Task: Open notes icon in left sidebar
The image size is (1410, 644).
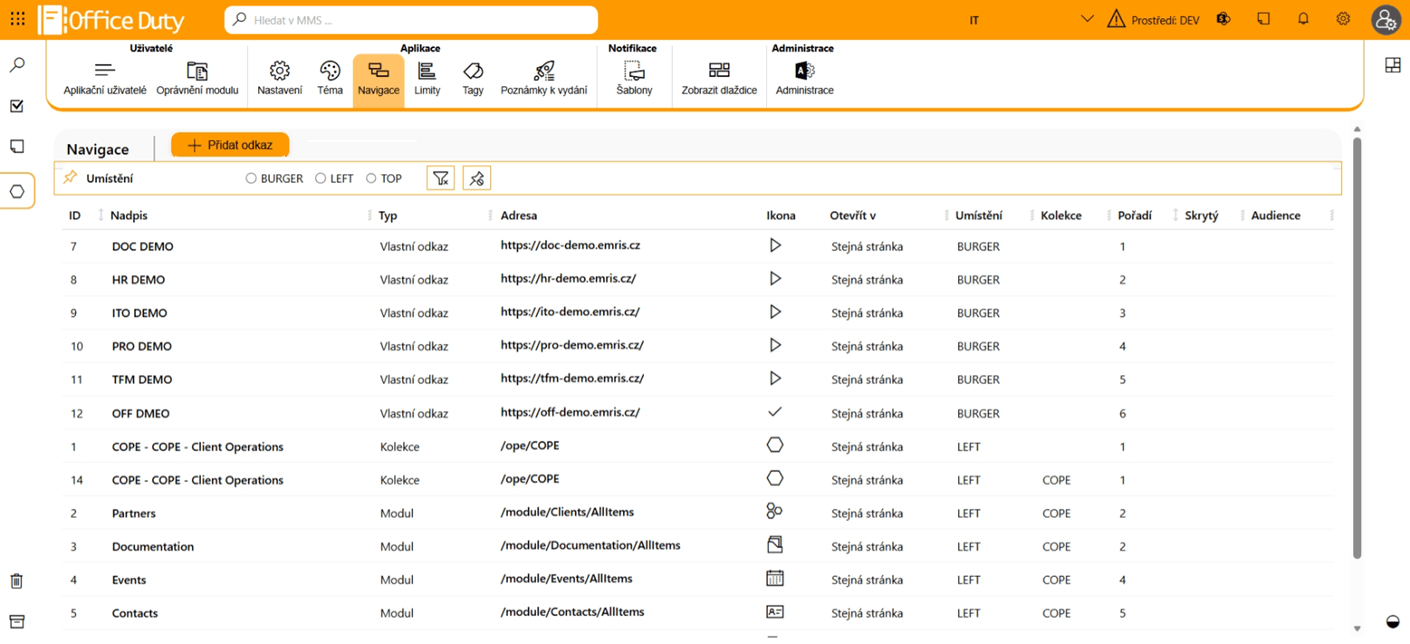Action: click(17, 147)
